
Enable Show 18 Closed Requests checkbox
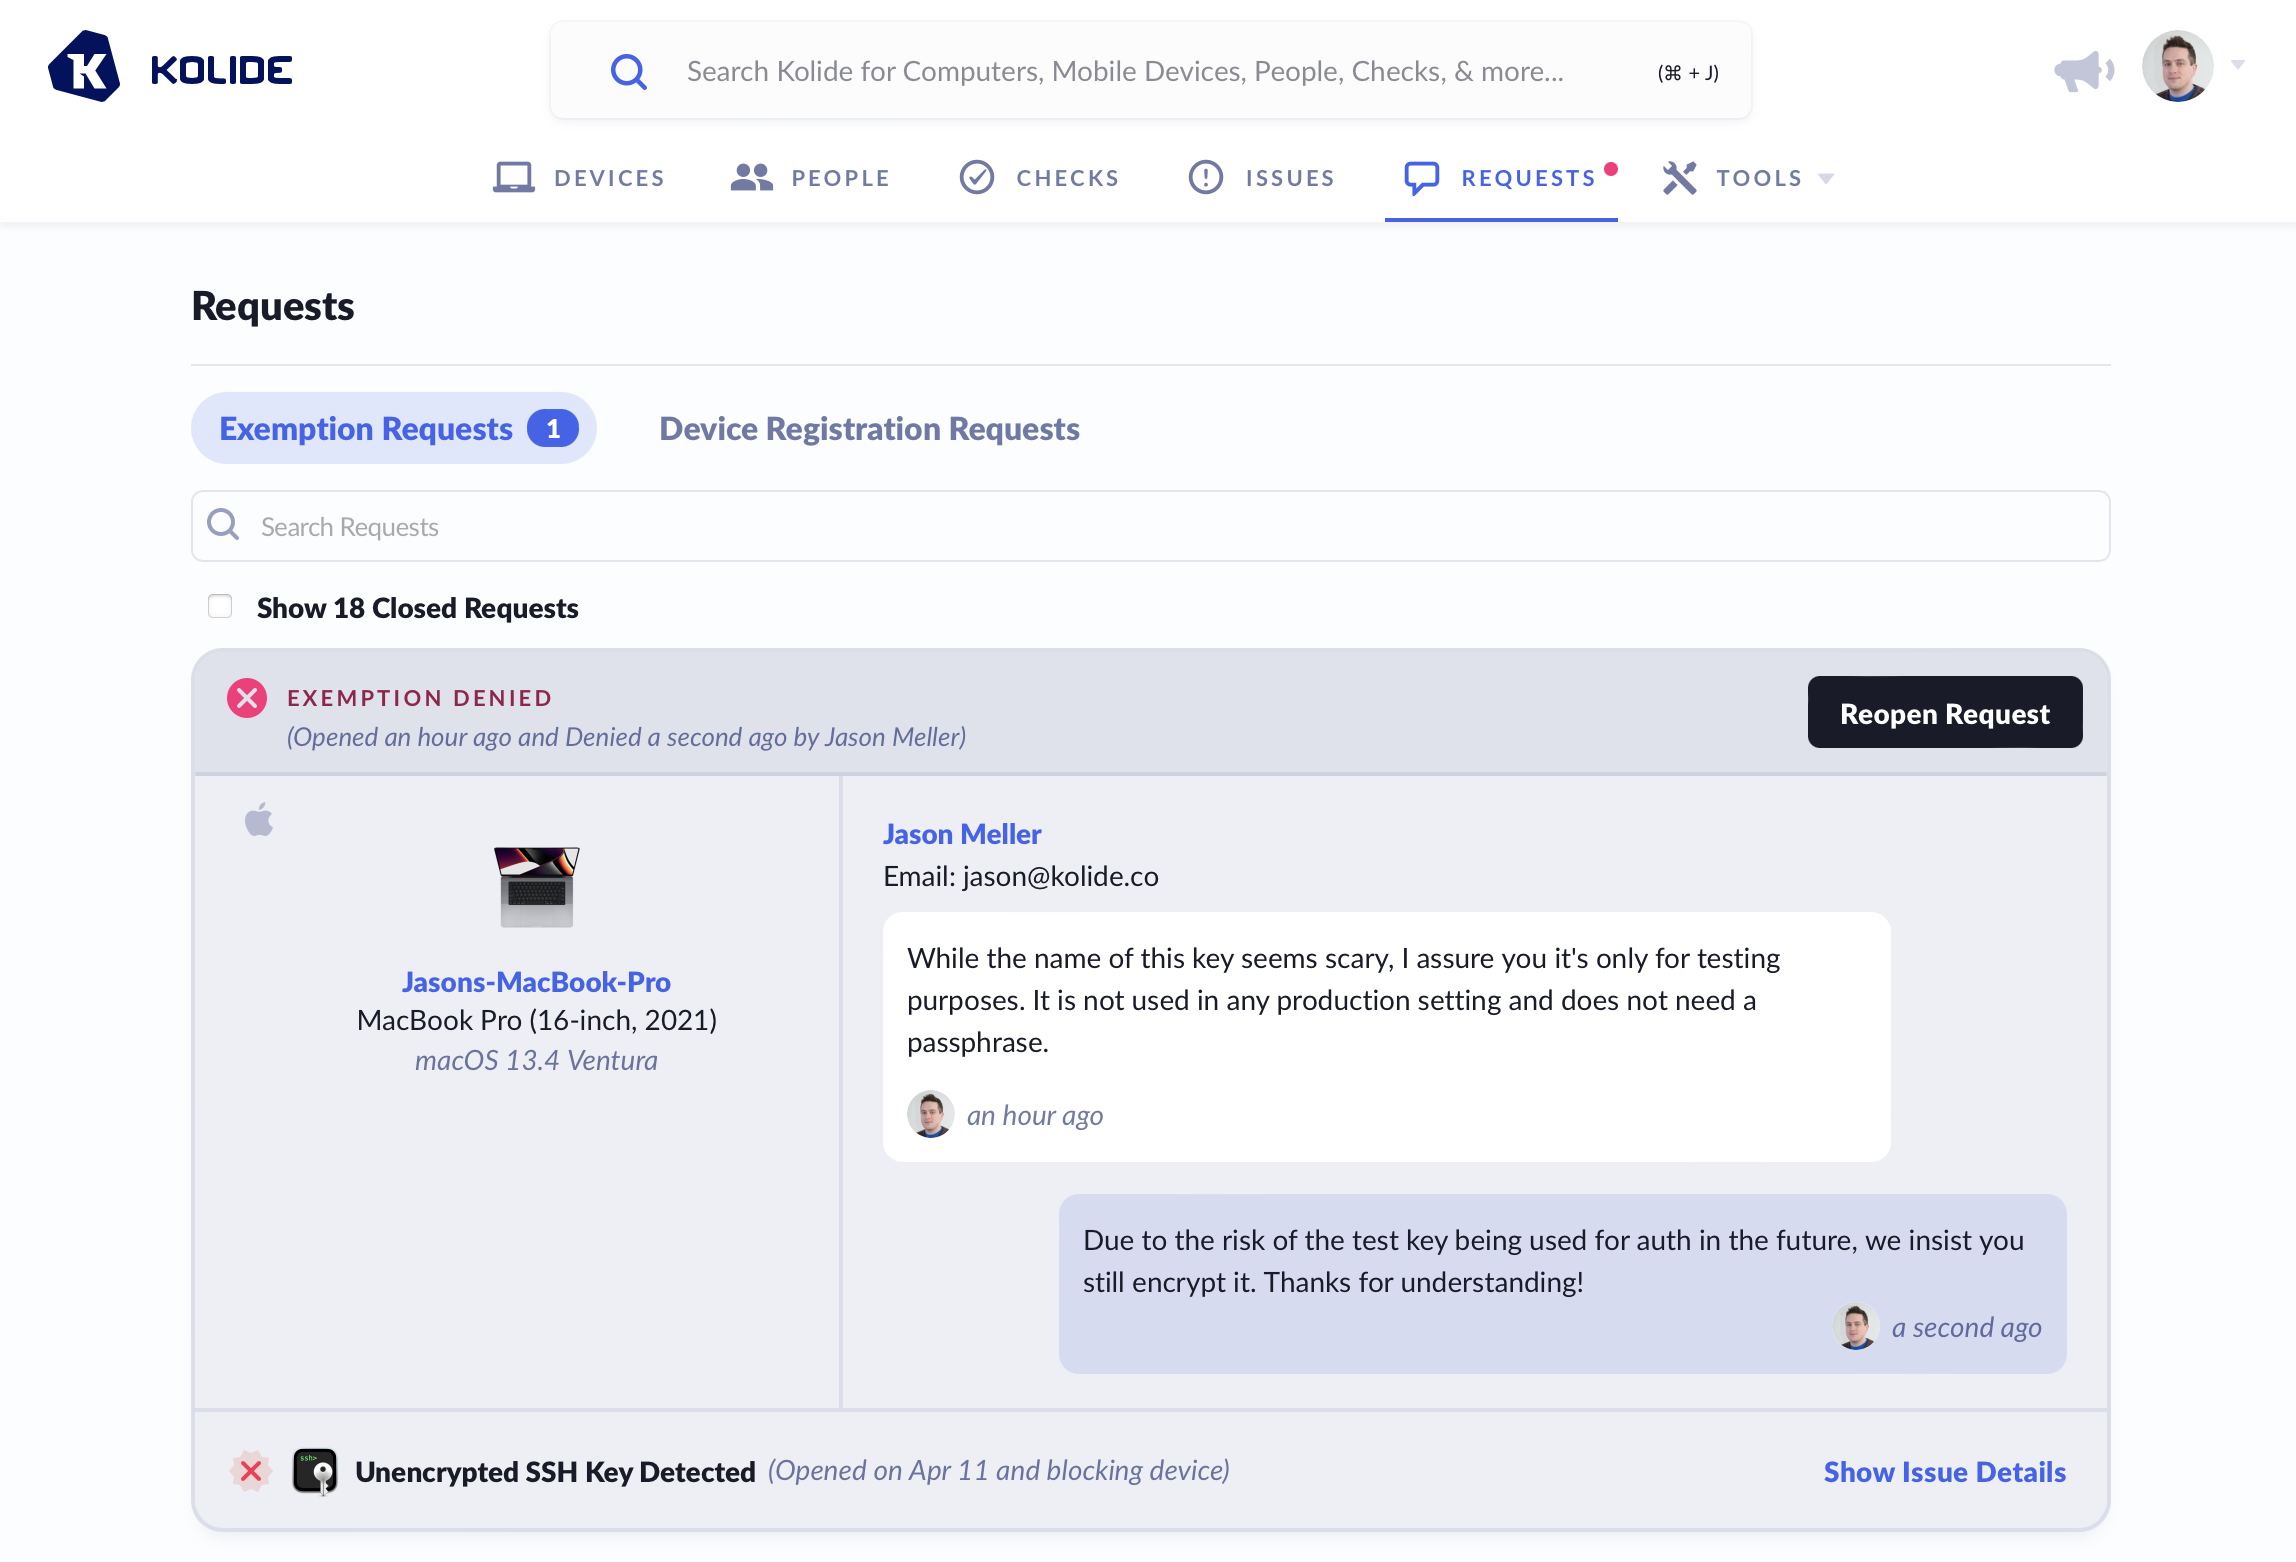point(220,607)
